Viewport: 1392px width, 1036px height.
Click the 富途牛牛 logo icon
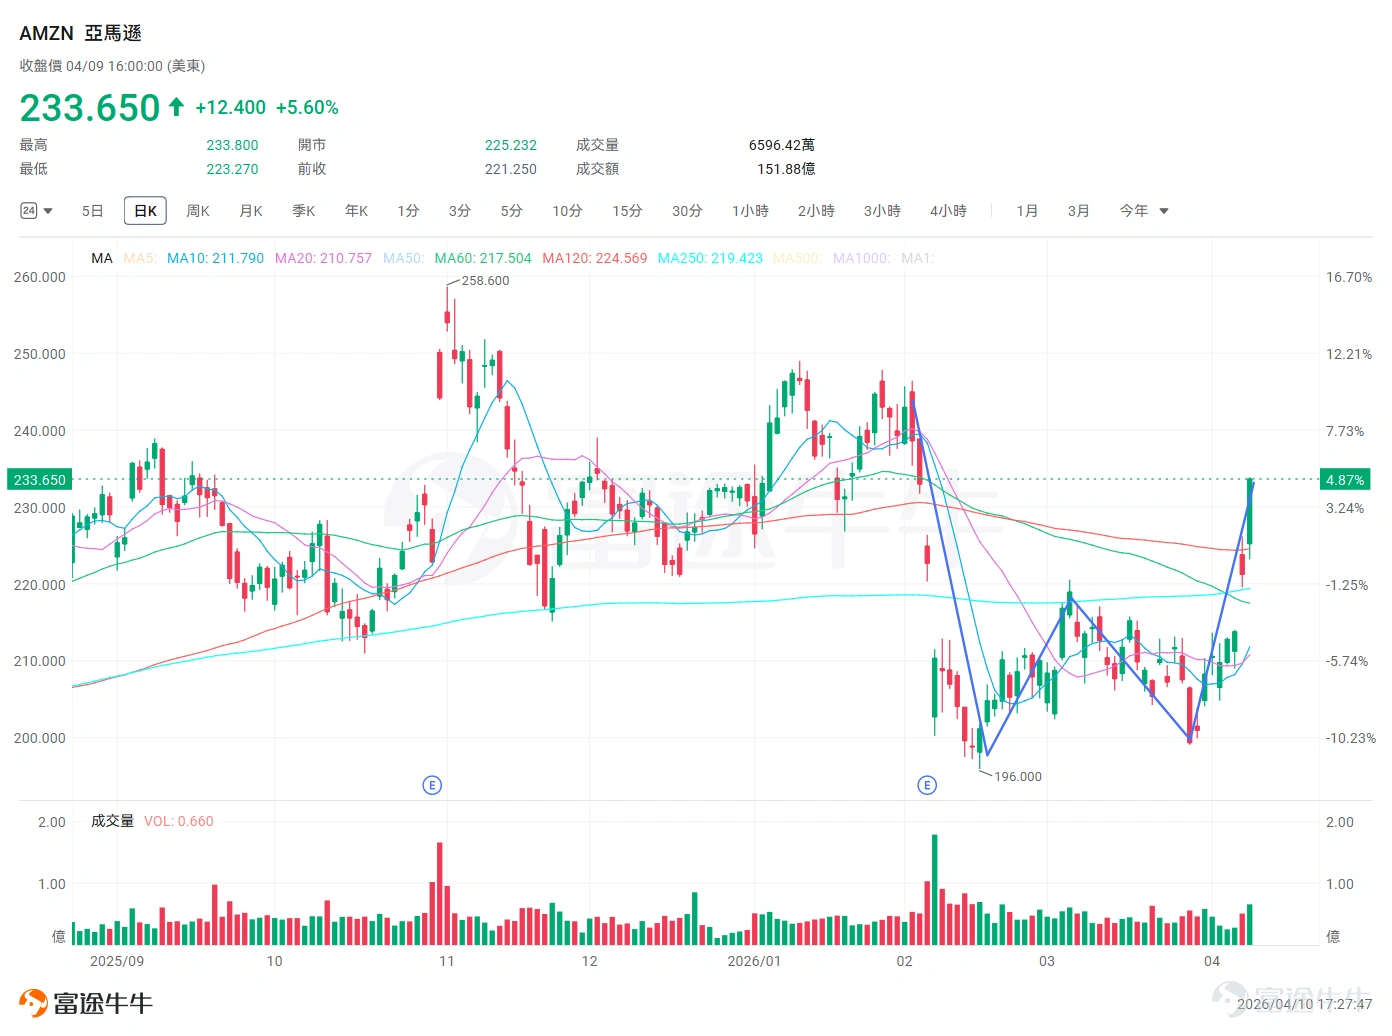34,1003
